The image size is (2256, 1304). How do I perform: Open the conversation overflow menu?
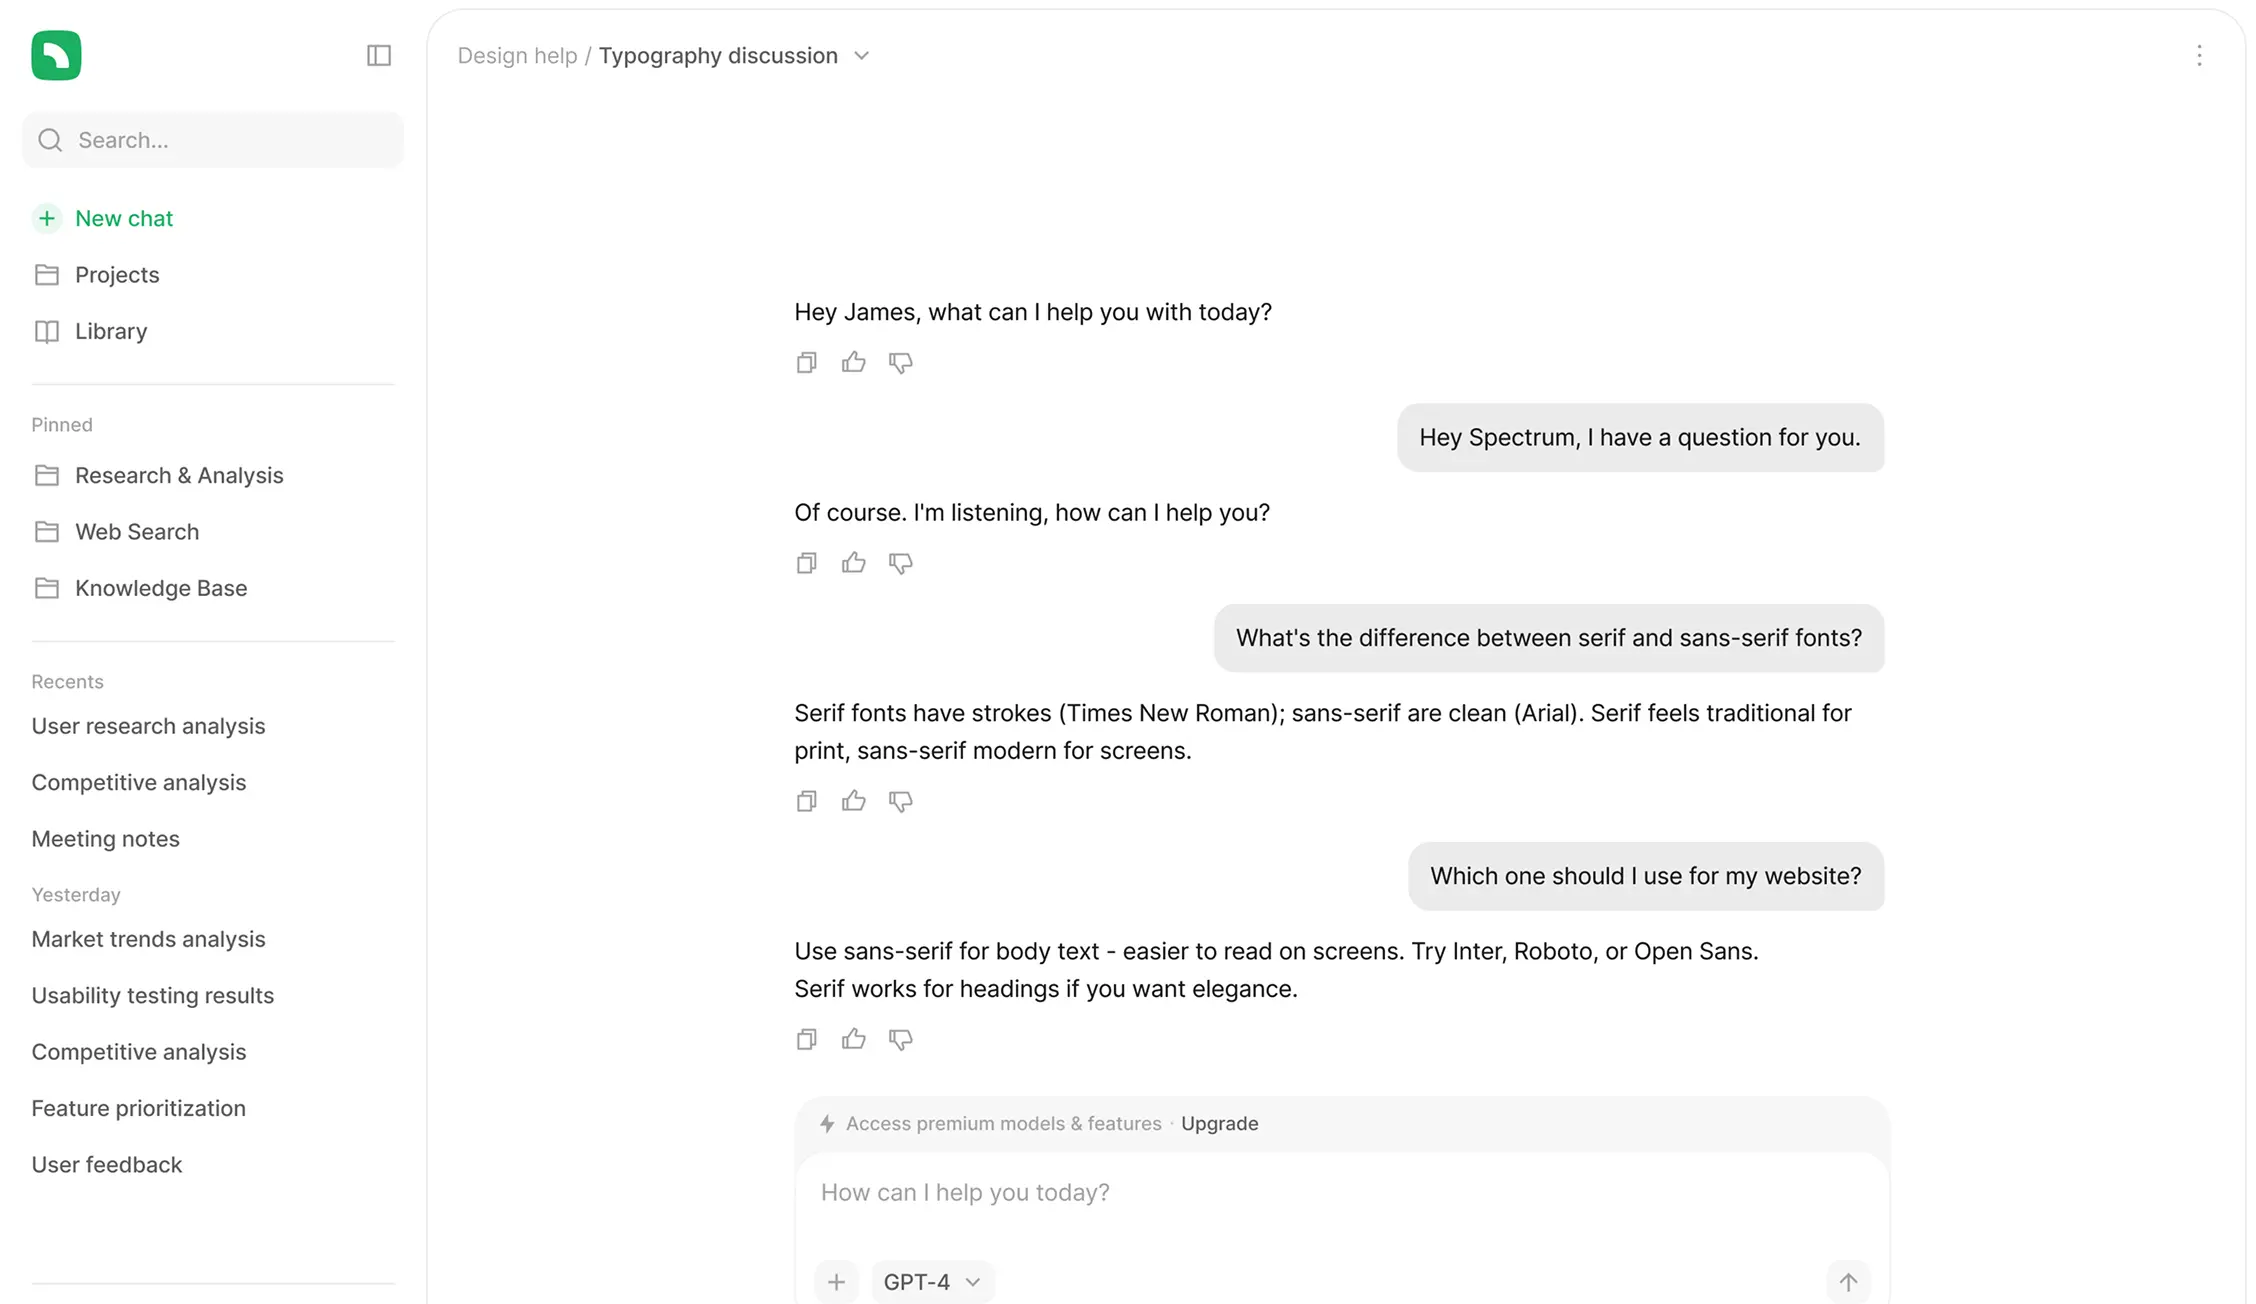click(x=2200, y=56)
